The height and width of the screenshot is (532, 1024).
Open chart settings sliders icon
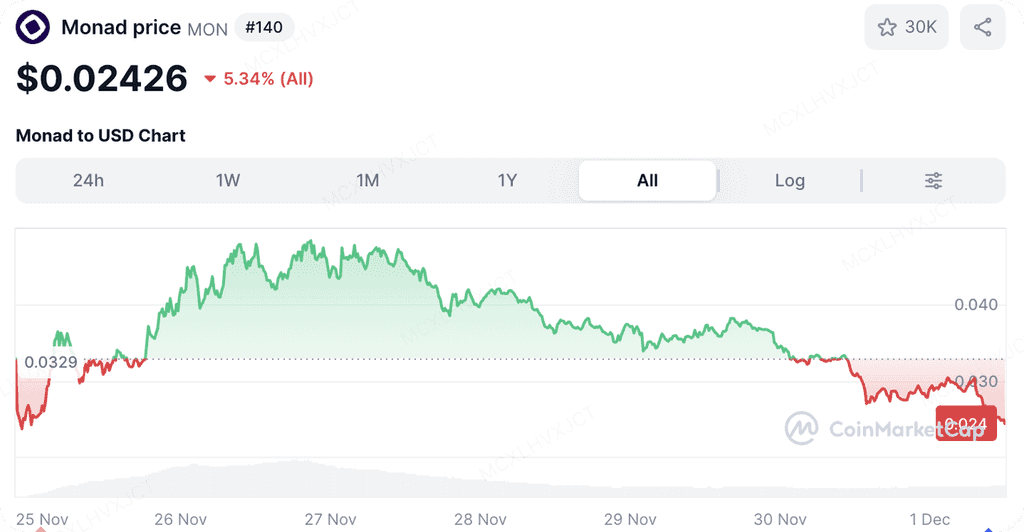(933, 181)
